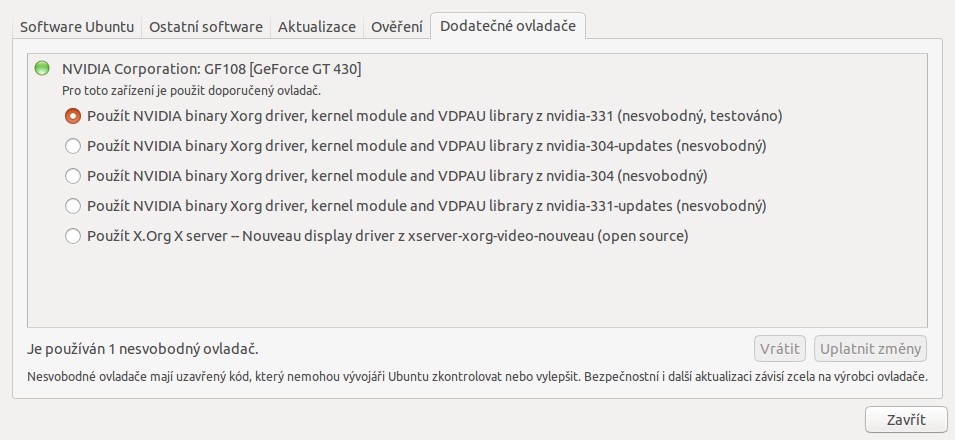Go to the Aktualizace tab
Image resolution: width=955 pixels, height=440 pixels.
(x=317, y=27)
